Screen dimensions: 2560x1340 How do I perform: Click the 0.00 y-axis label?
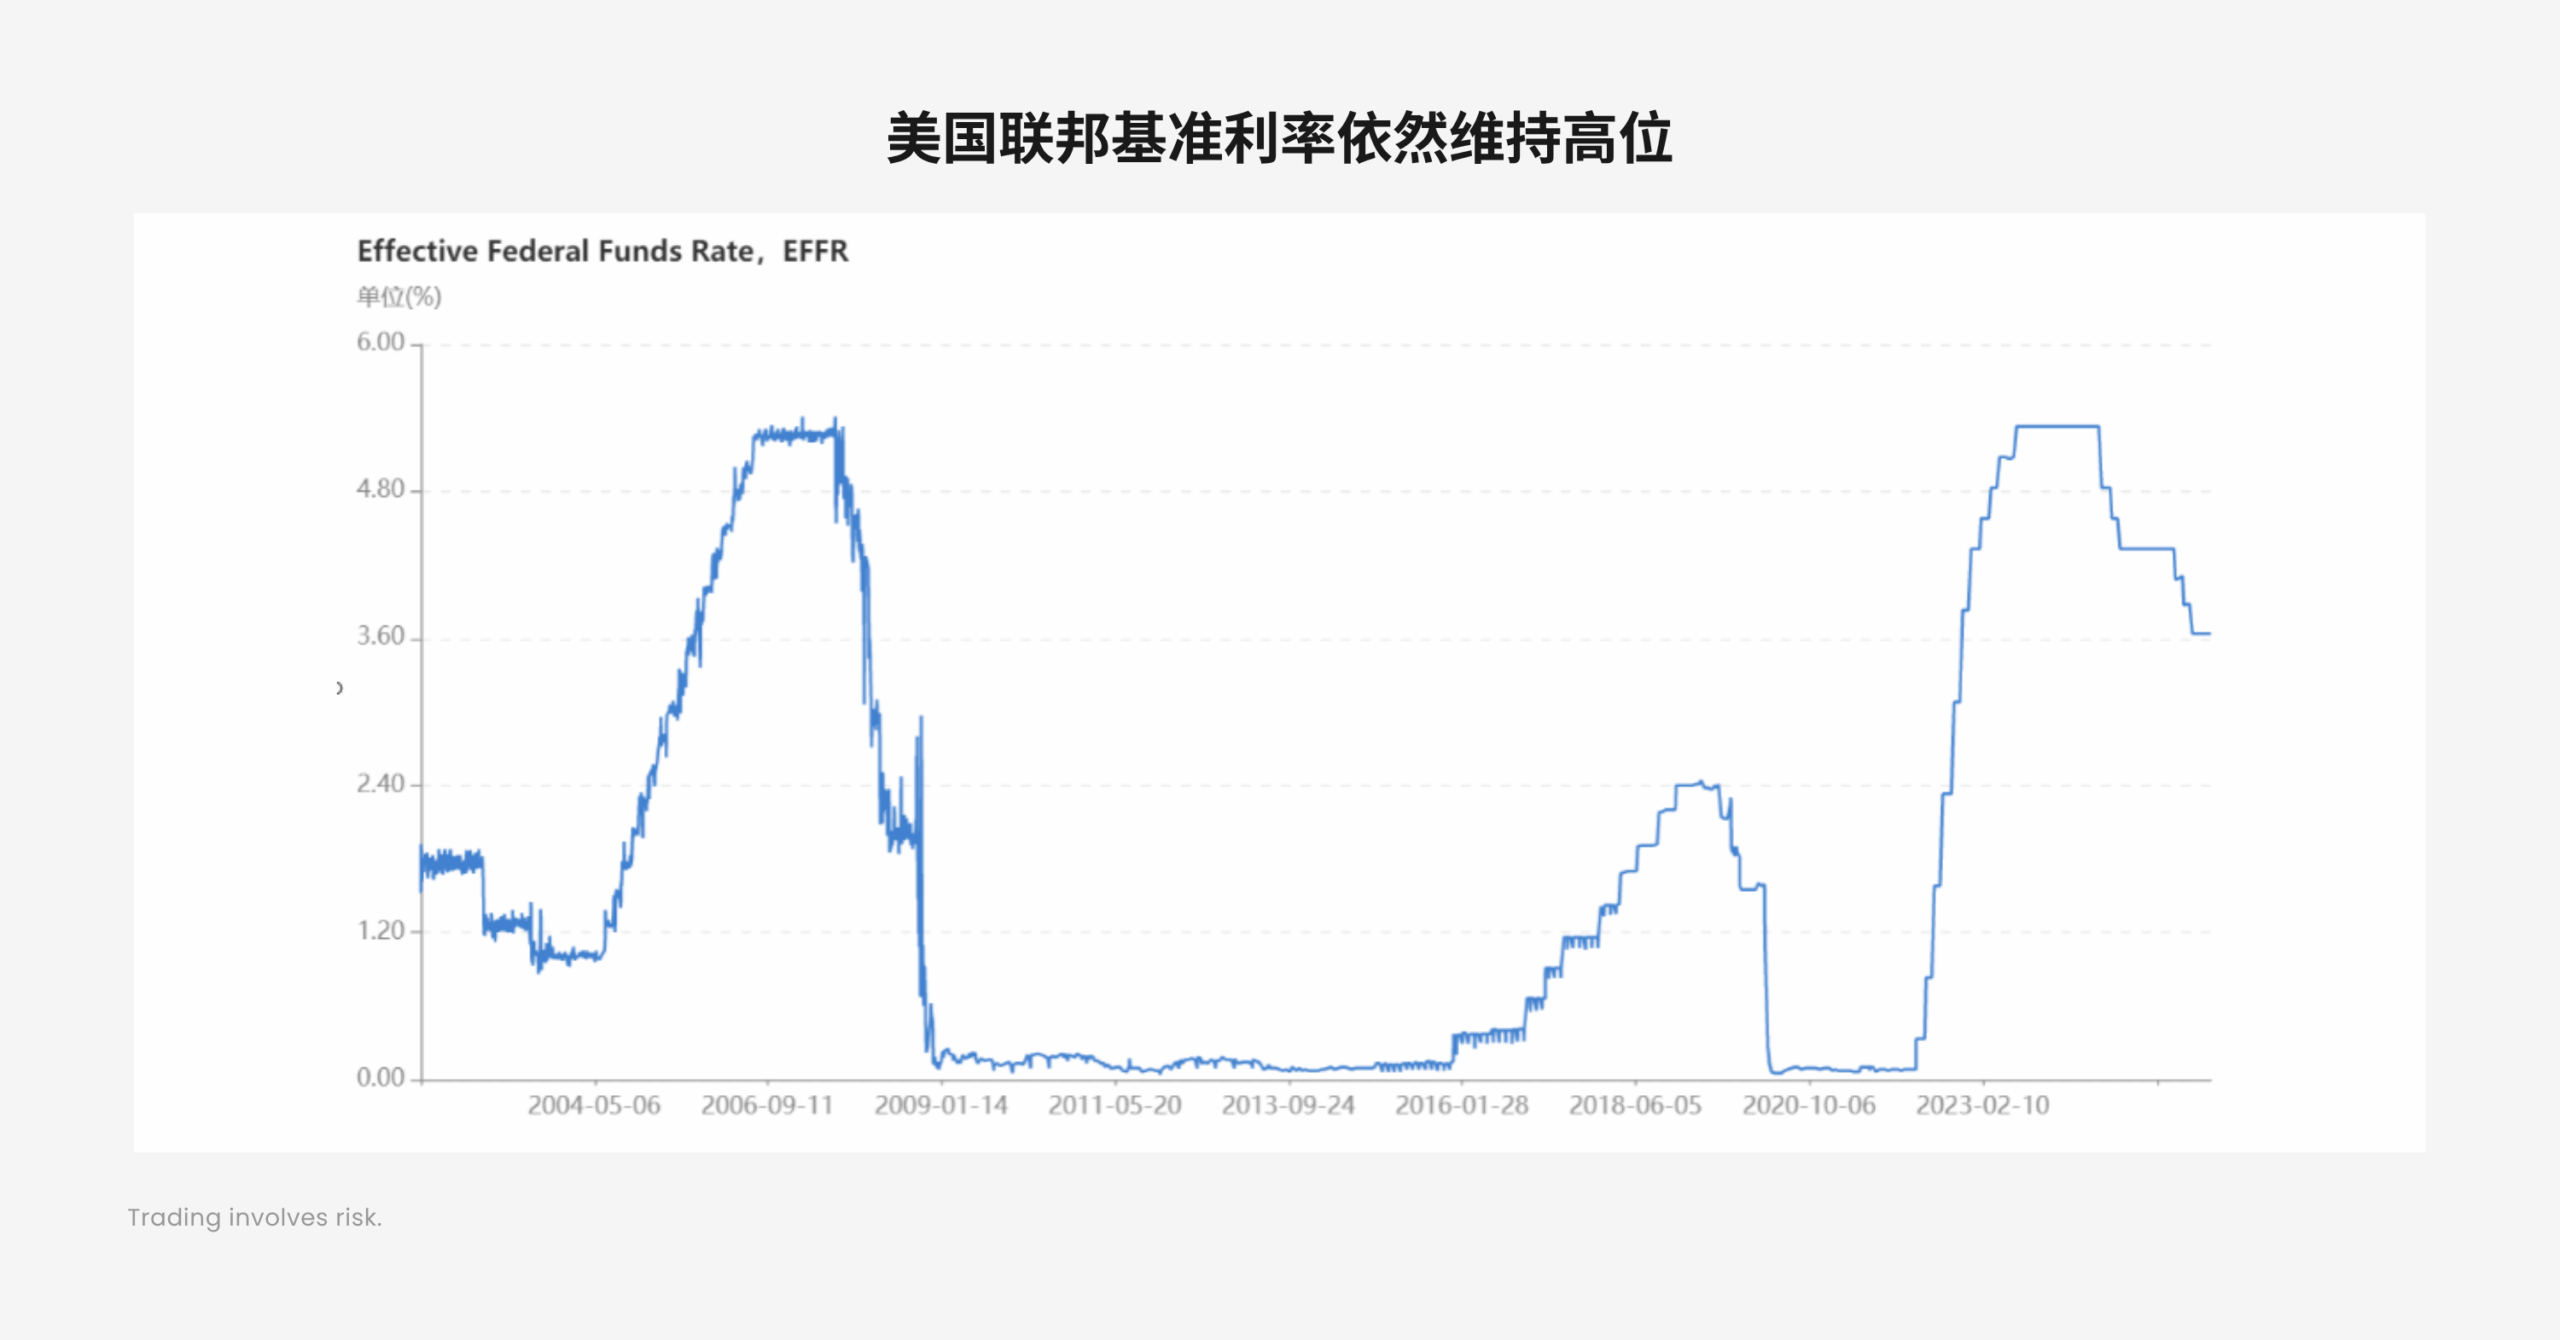pyautogui.click(x=381, y=1078)
